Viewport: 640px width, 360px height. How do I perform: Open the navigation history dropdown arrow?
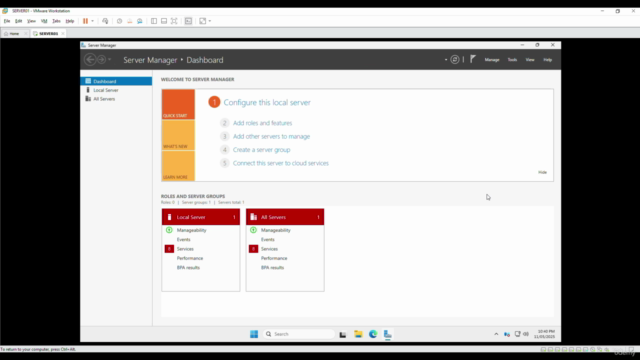(109, 60)
